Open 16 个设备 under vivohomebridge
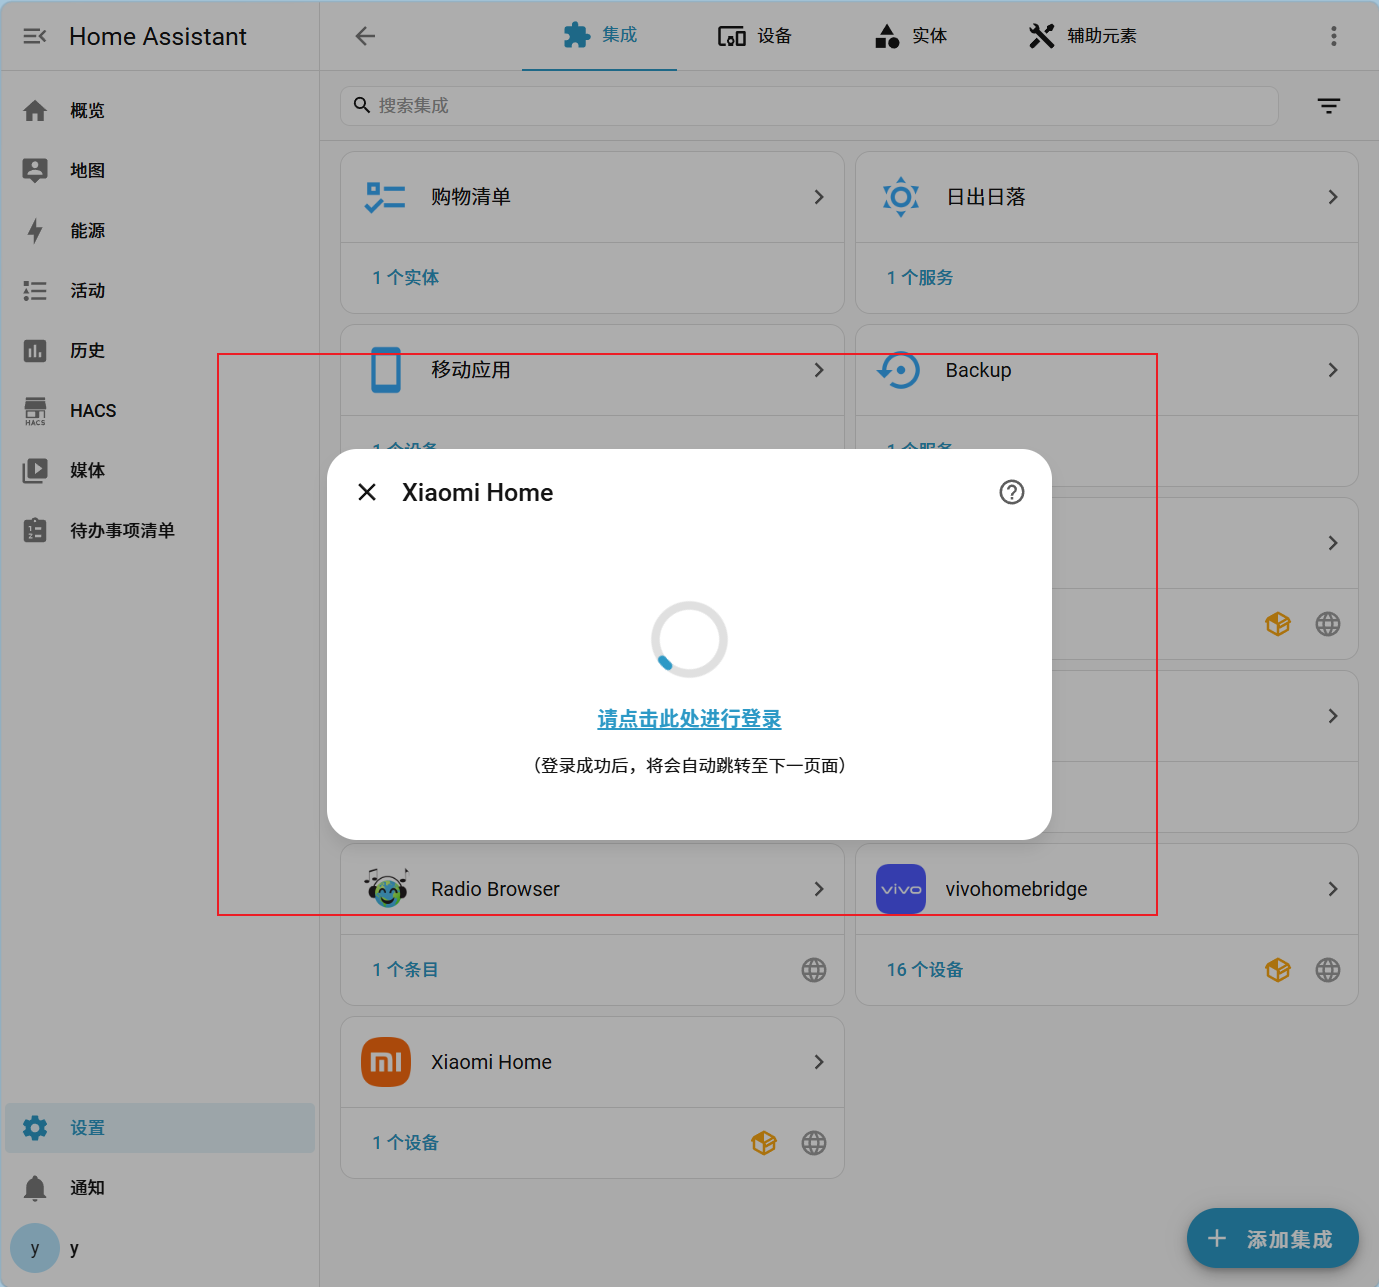The height and width of the screenshot is (1287, 1379). [925, 970]
